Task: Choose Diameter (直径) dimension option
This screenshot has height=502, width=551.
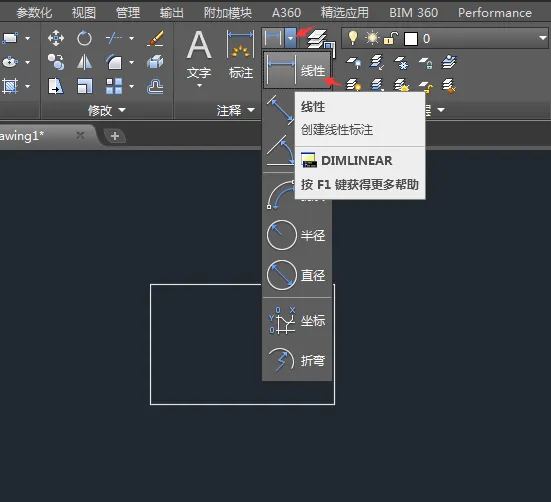Action: click(297, 275)
